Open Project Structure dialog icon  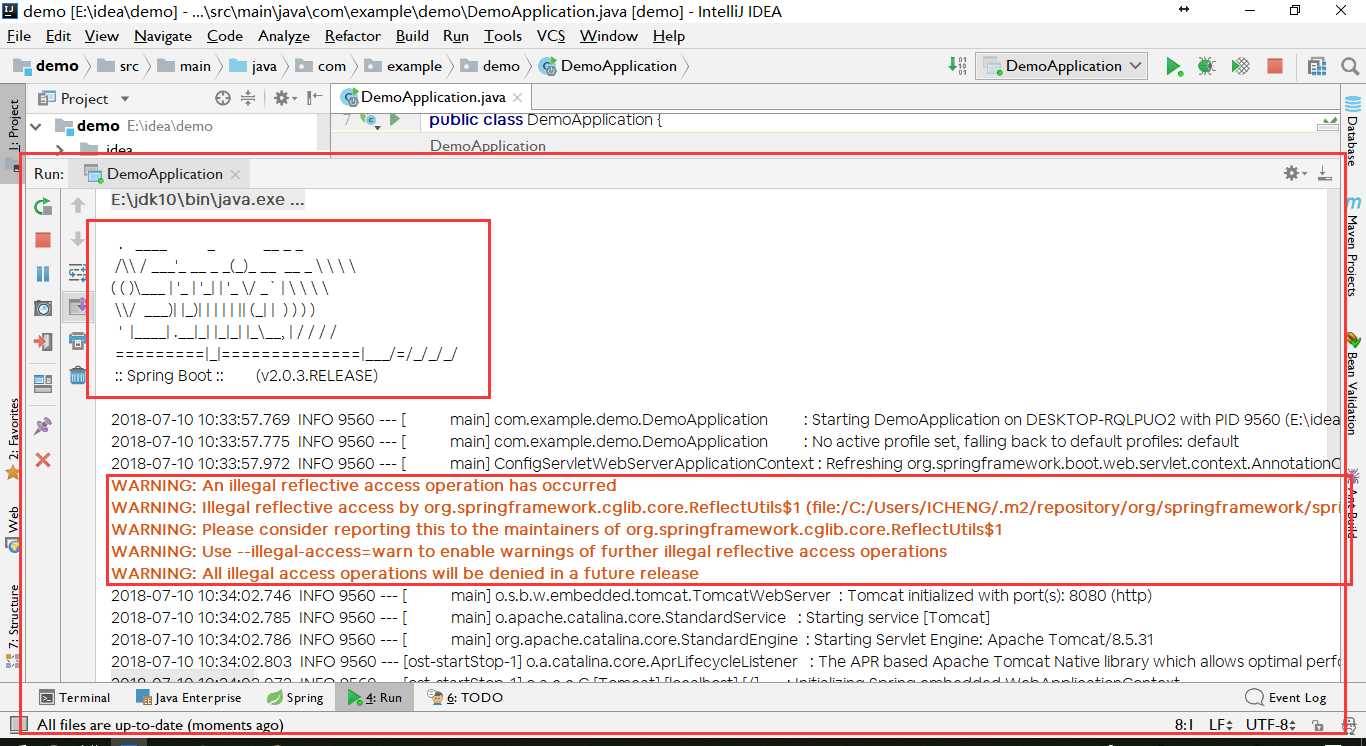click(x=1317, y=66)
